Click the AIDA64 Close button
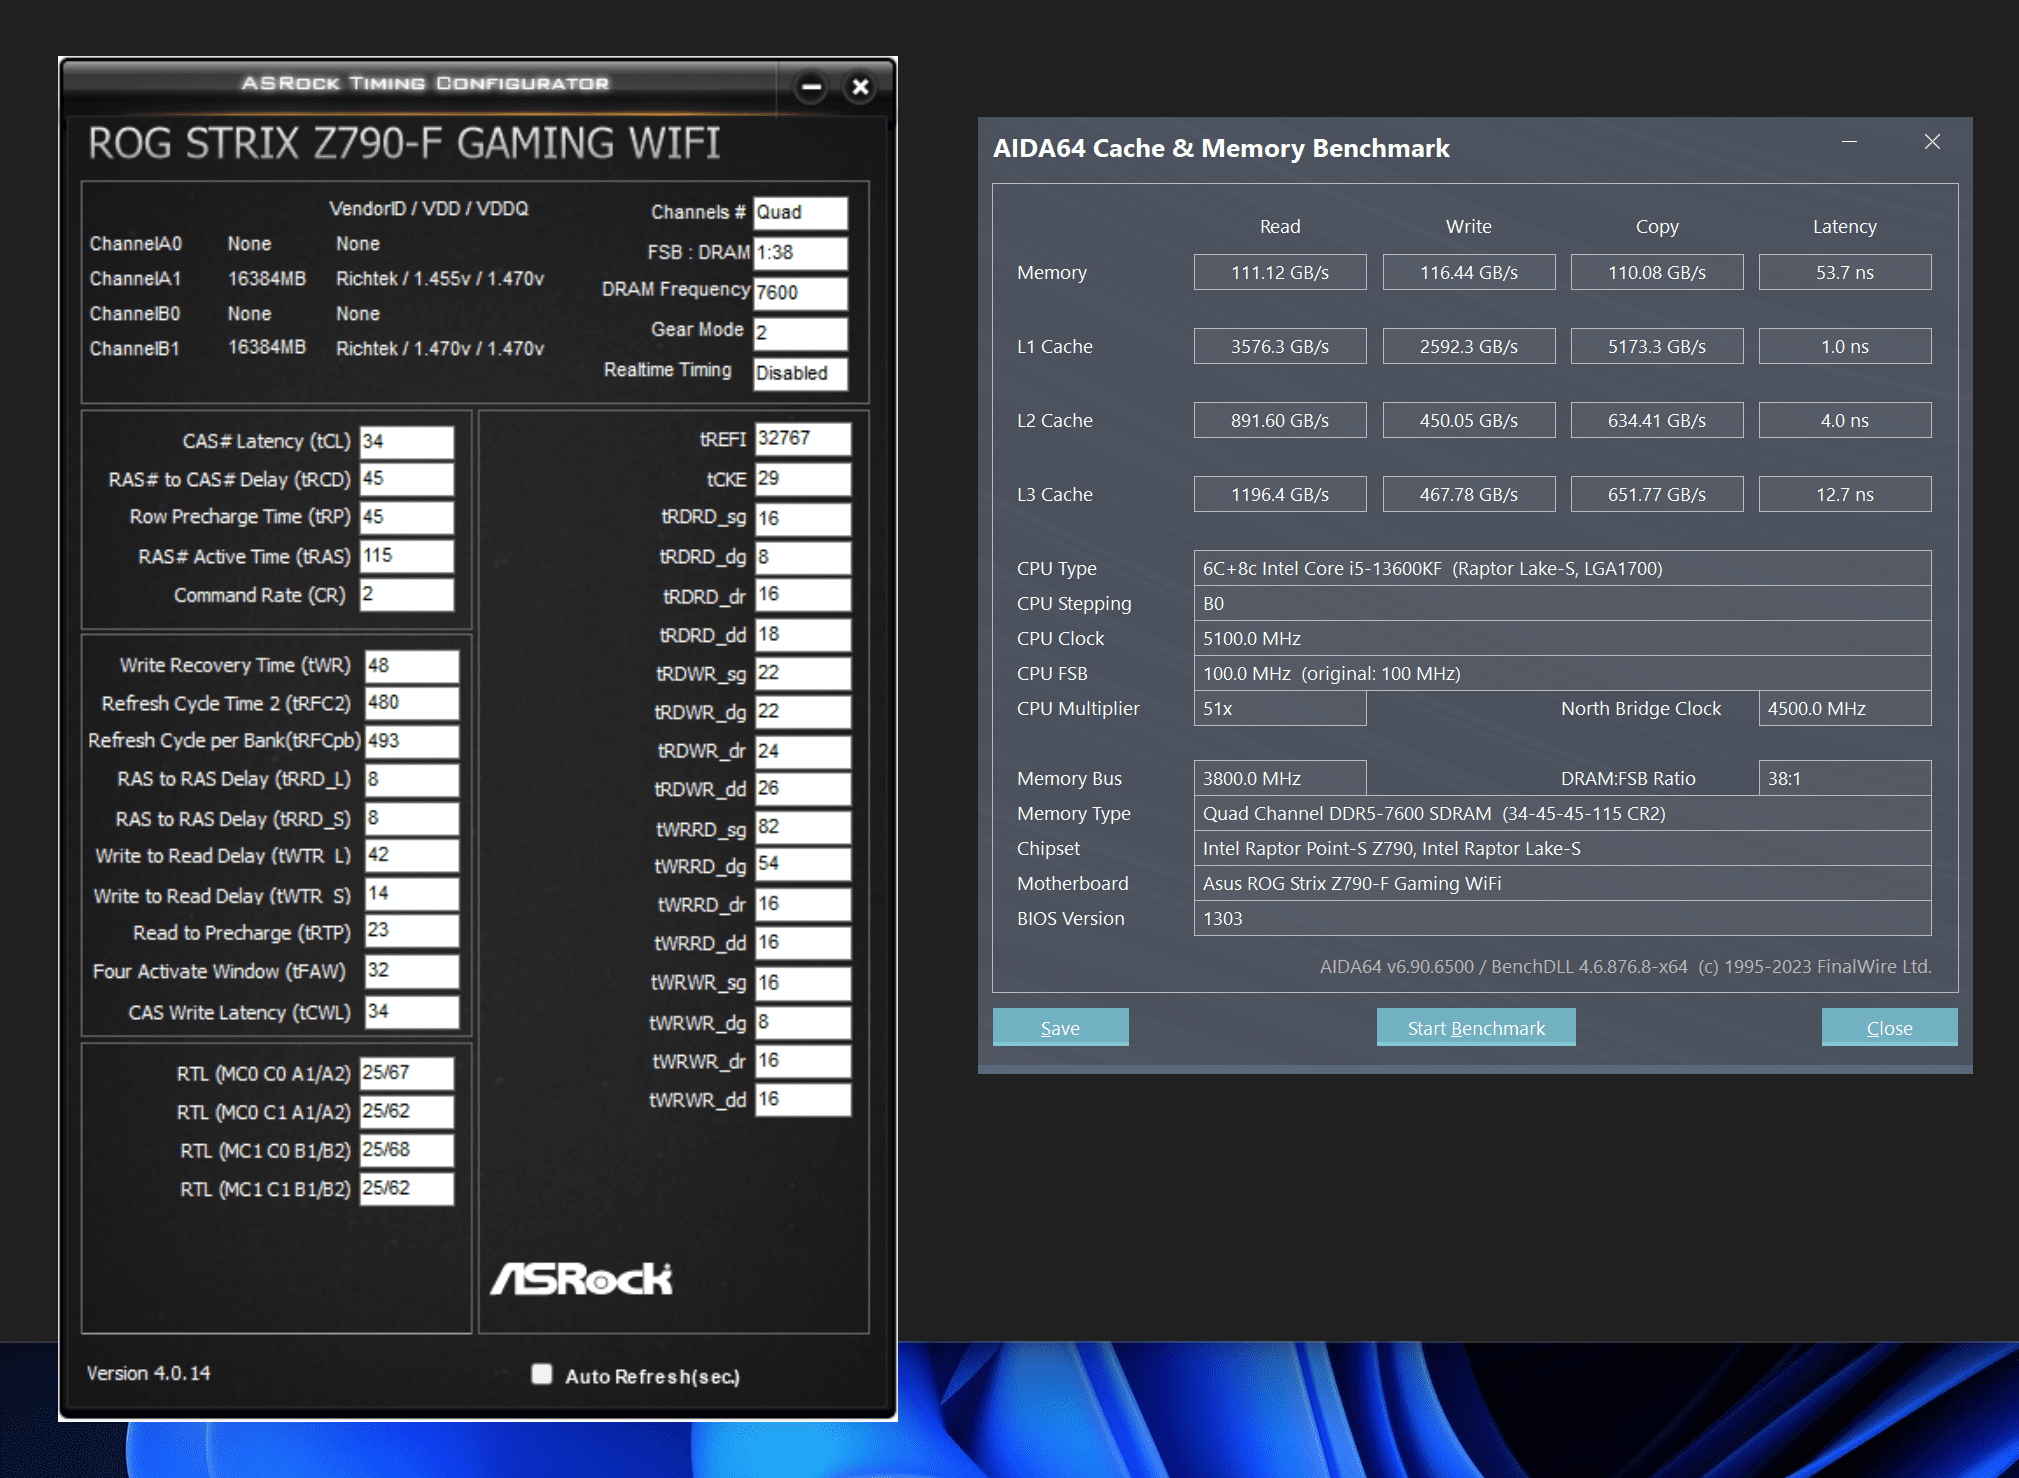This screenshot has height=1478, width=2019. (x=1888, y=1028)
